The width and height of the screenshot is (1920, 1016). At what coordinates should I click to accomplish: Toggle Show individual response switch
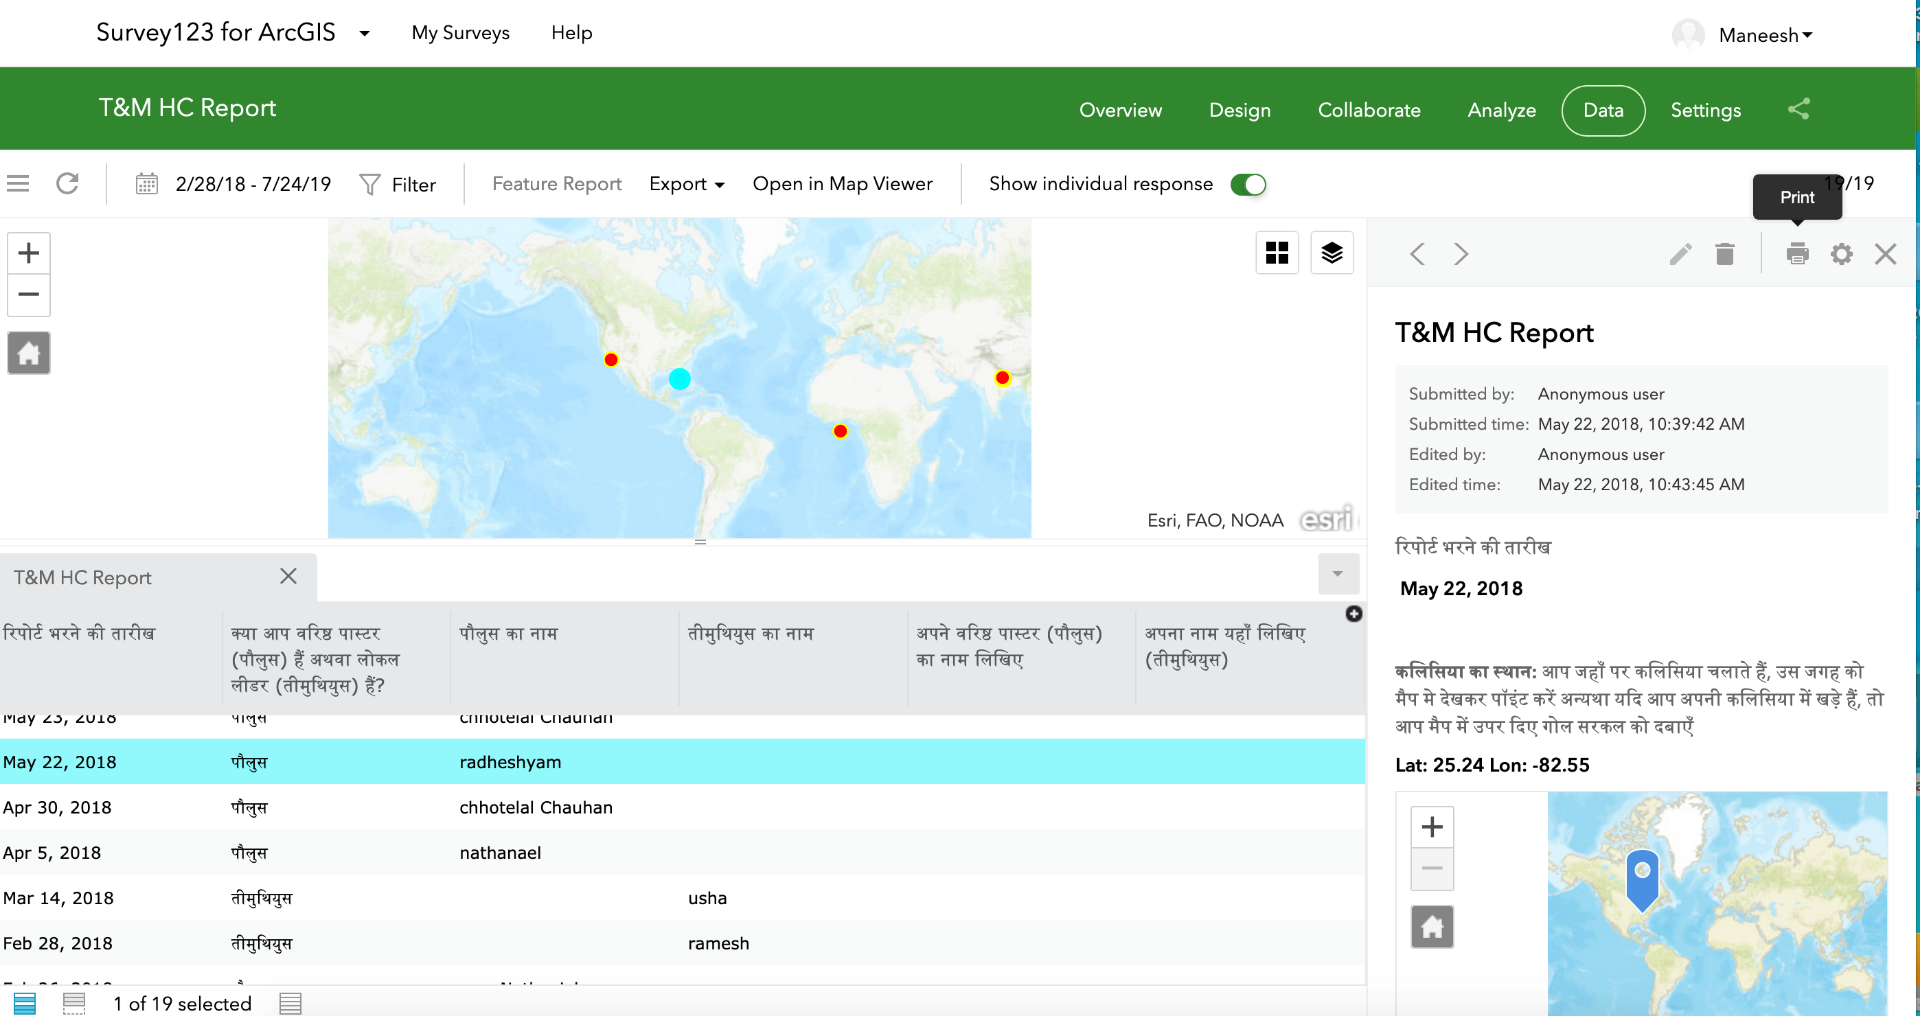[1248, 185]
